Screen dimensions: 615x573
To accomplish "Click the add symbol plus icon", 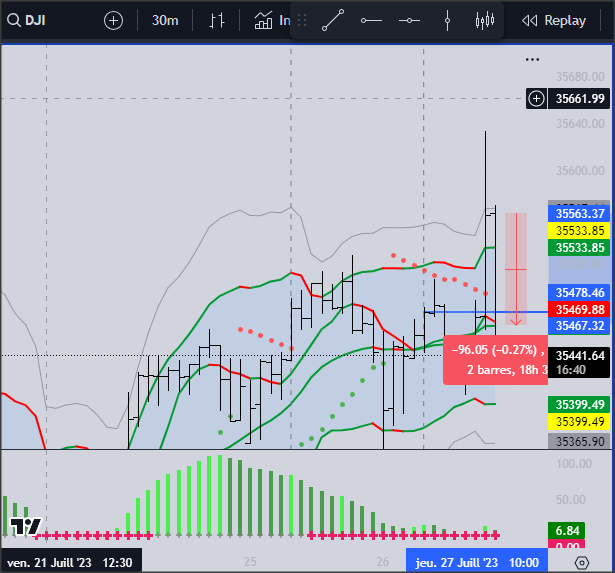I will [x=113, y=20].
